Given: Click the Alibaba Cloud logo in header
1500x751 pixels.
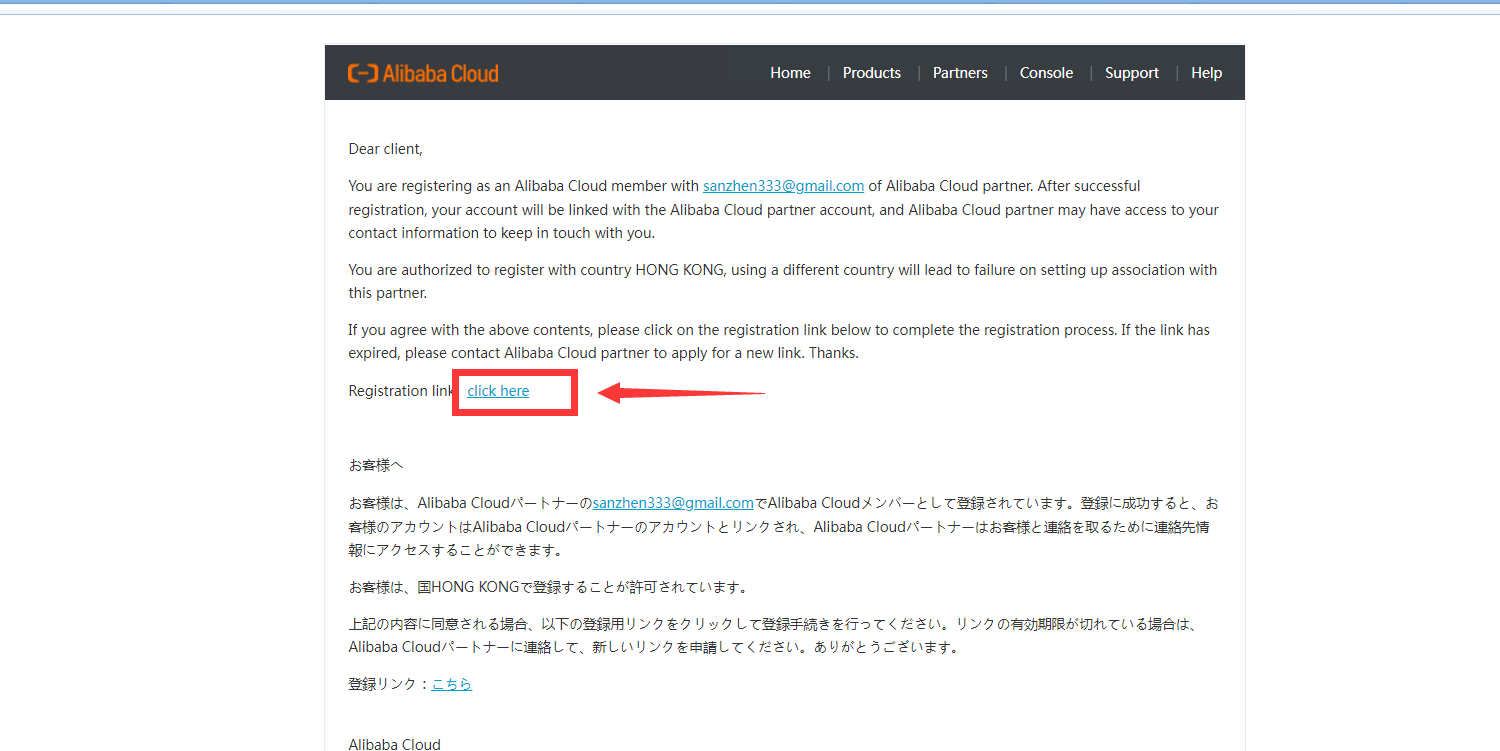Looking at the screenshot, I should click(423, 73).
